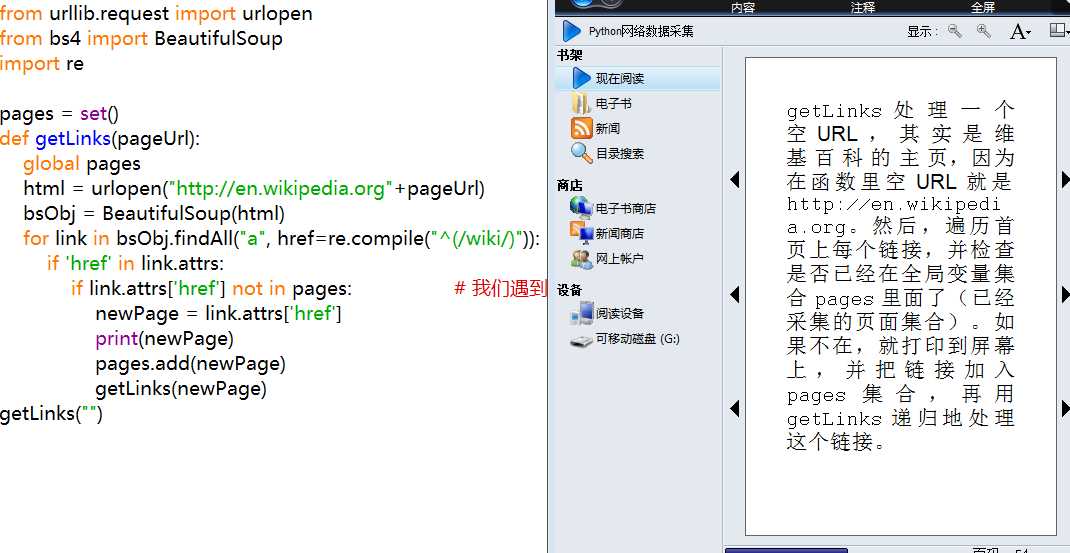Click the 商店 section header

click(x=570, y=185)
